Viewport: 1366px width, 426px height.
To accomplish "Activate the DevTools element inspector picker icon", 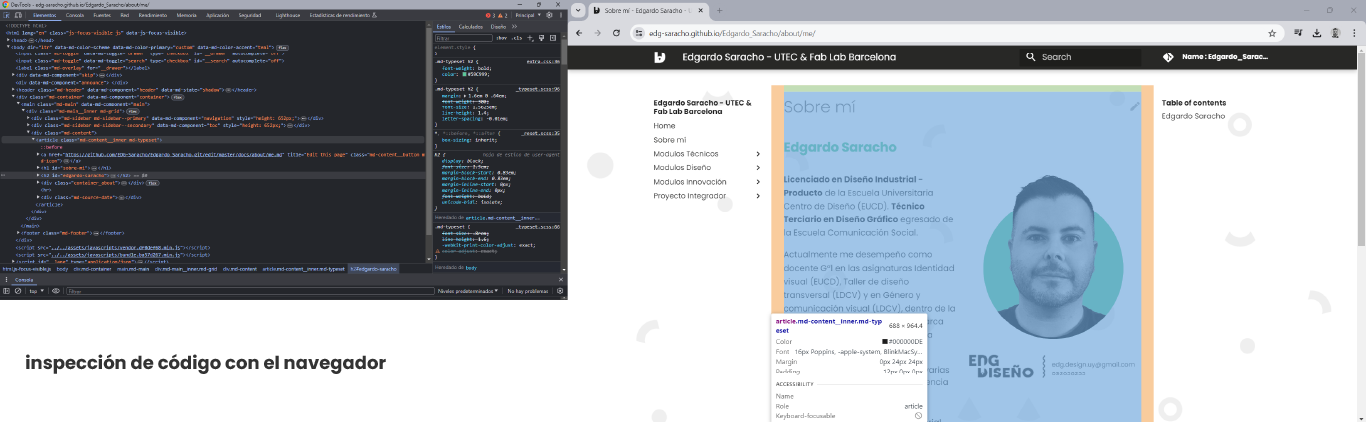I will [7, 15].
